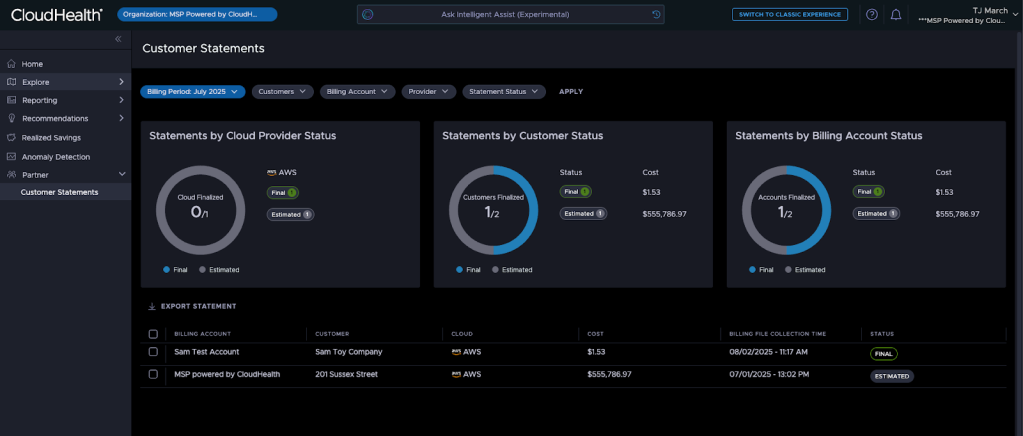The image size is (1023, 436).
Task: Sort by Billing File Collection Time header
Action: point(778,334)
